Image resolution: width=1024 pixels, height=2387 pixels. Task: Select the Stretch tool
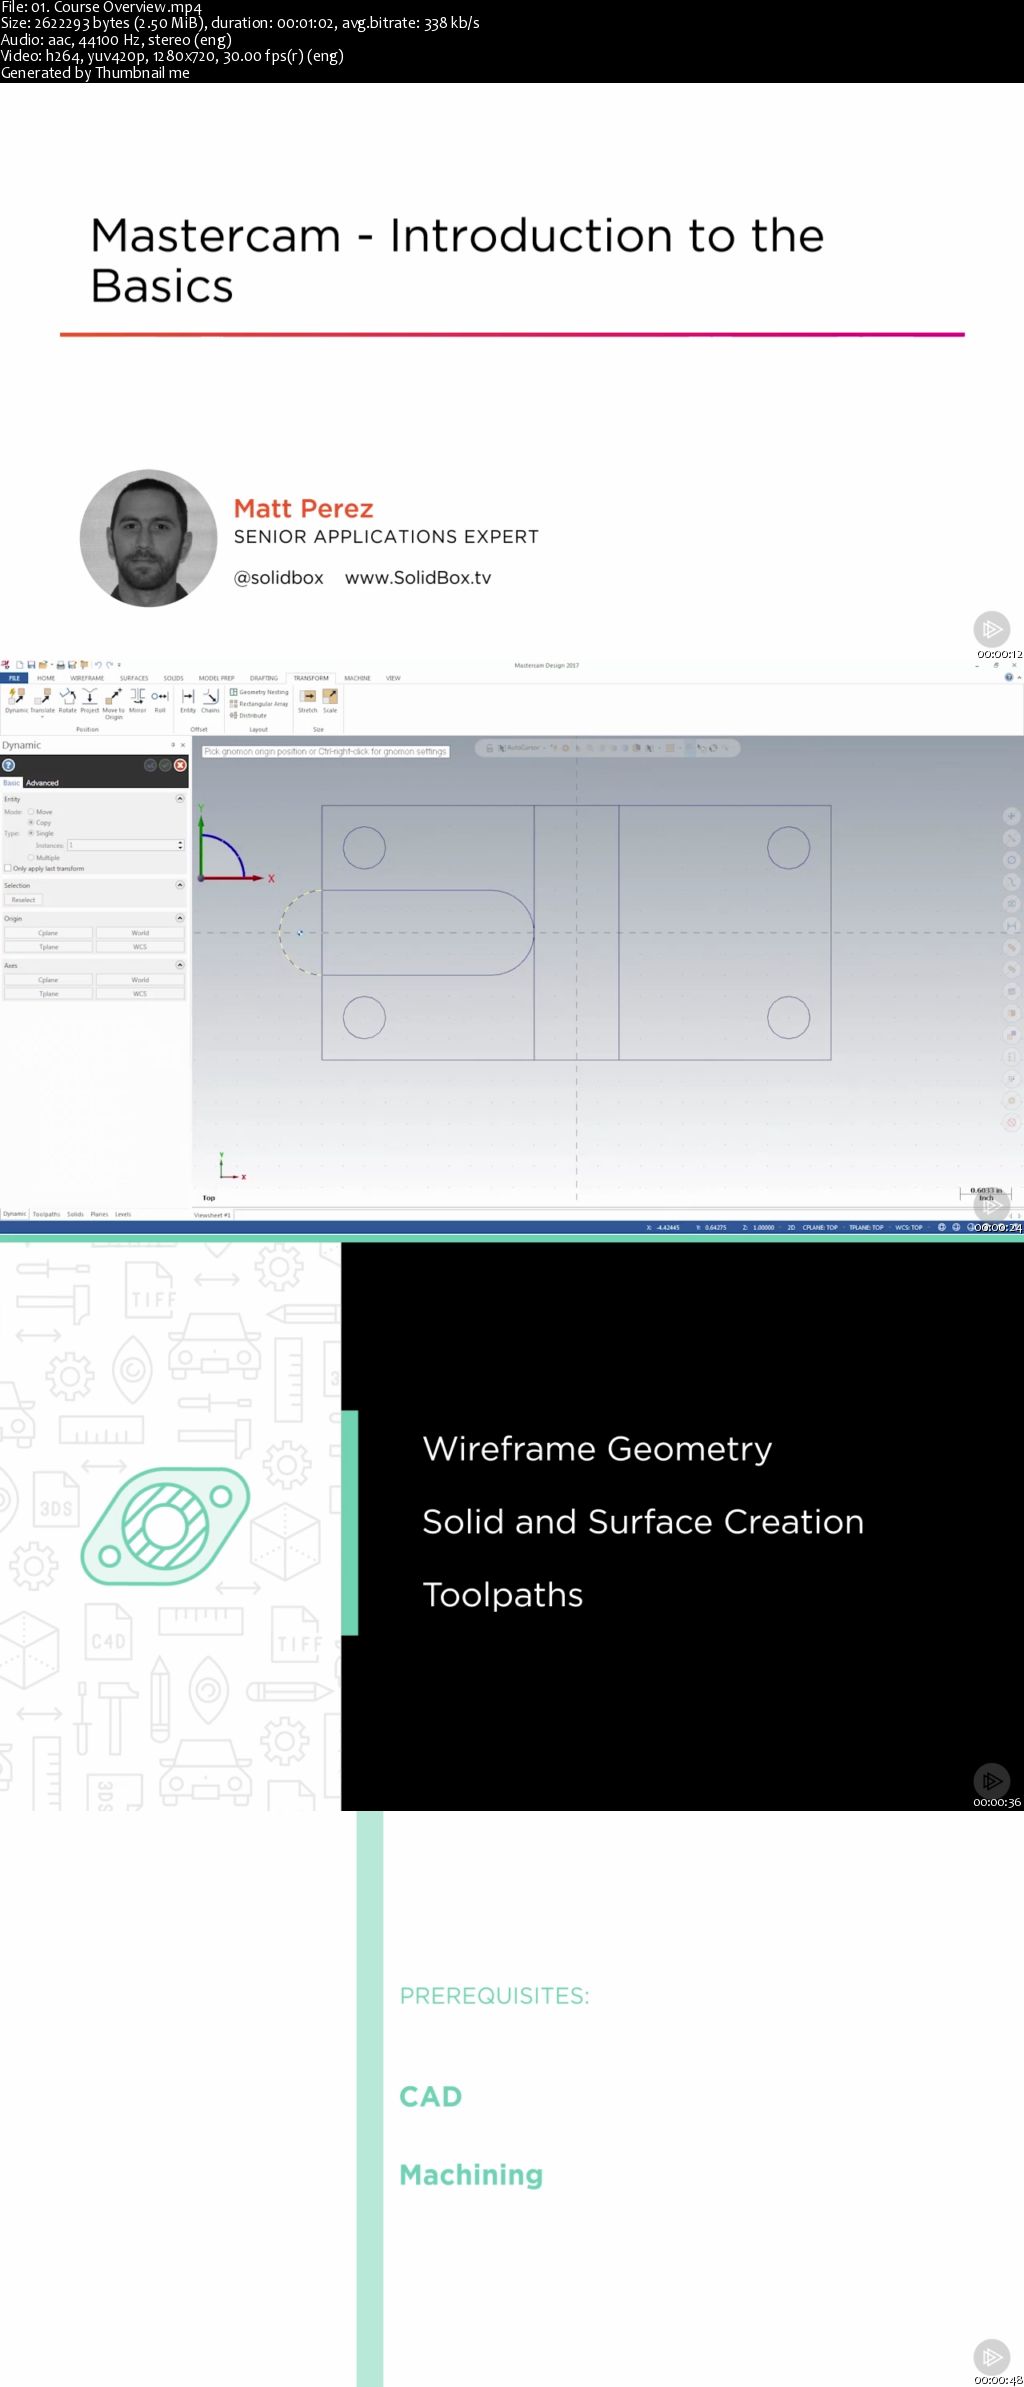[308, 700]
